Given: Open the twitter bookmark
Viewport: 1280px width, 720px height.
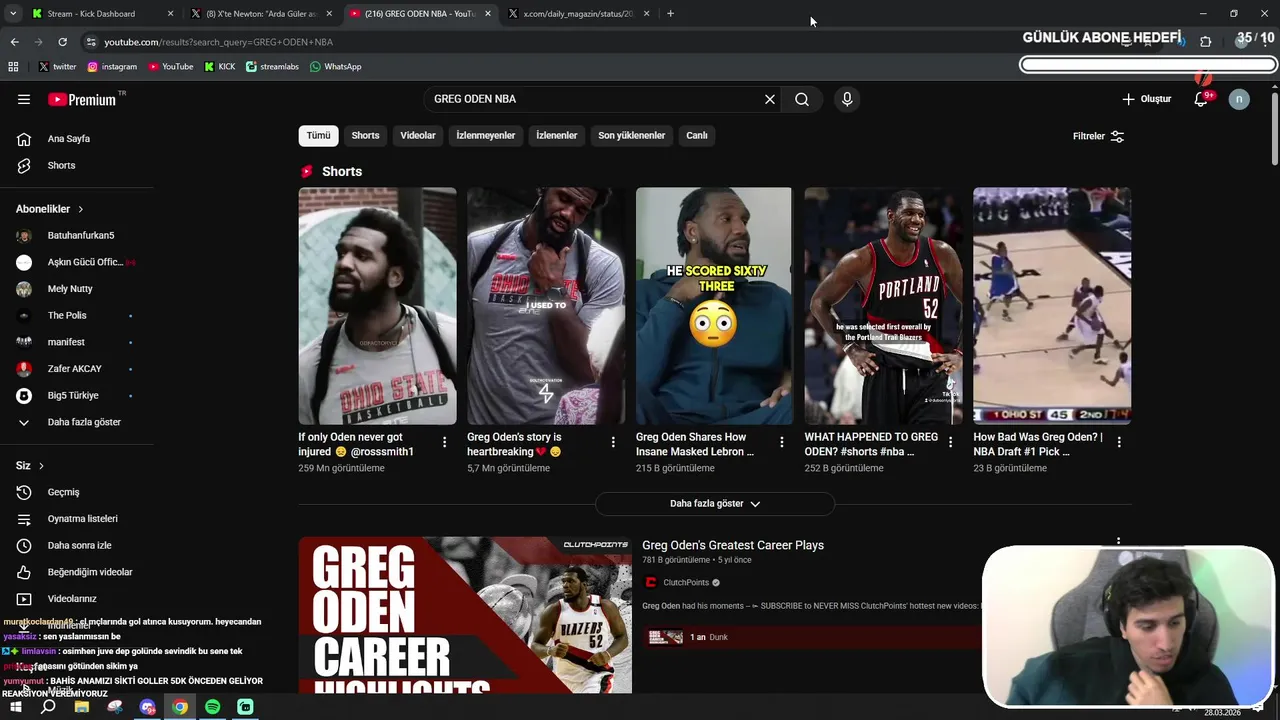Looking at the screenshot, I should pos(57,67).
